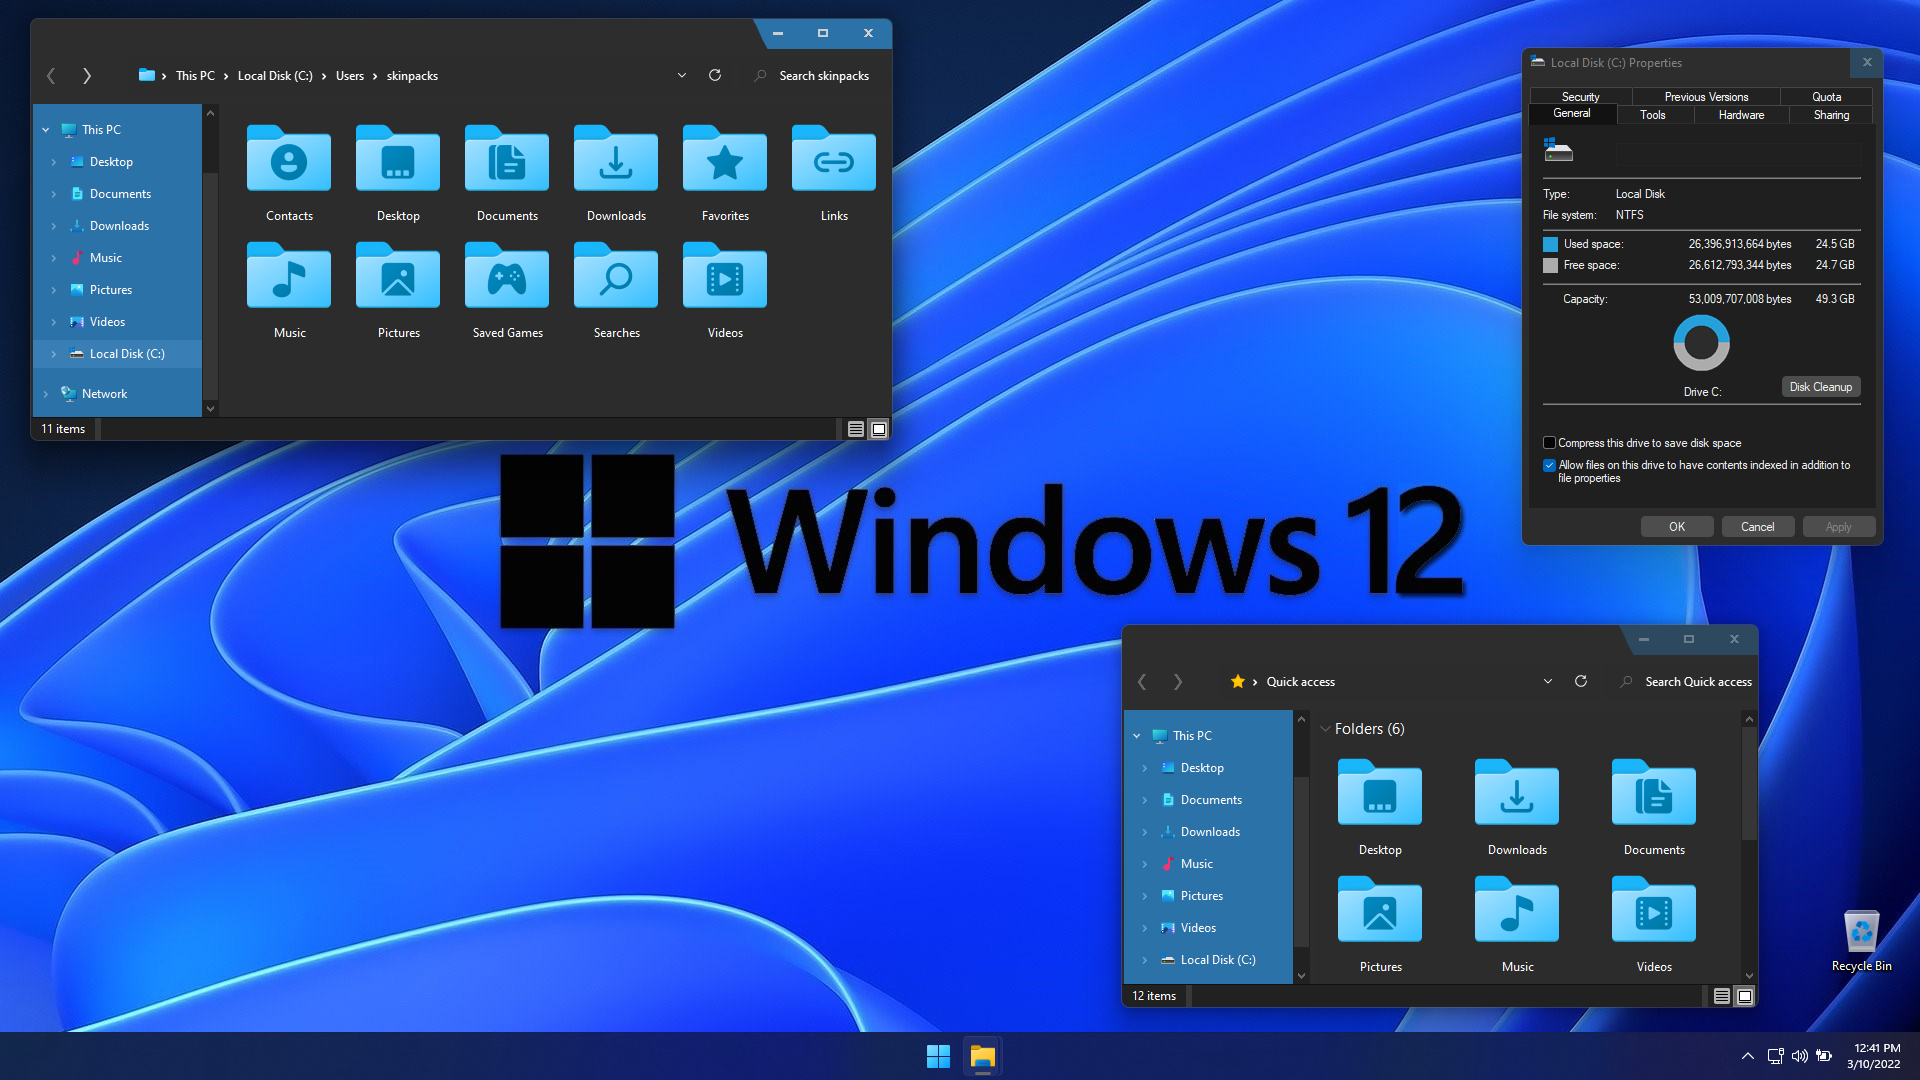
Task: Uncheck Allow files to be indexed option
Action: click(1549, 465)
